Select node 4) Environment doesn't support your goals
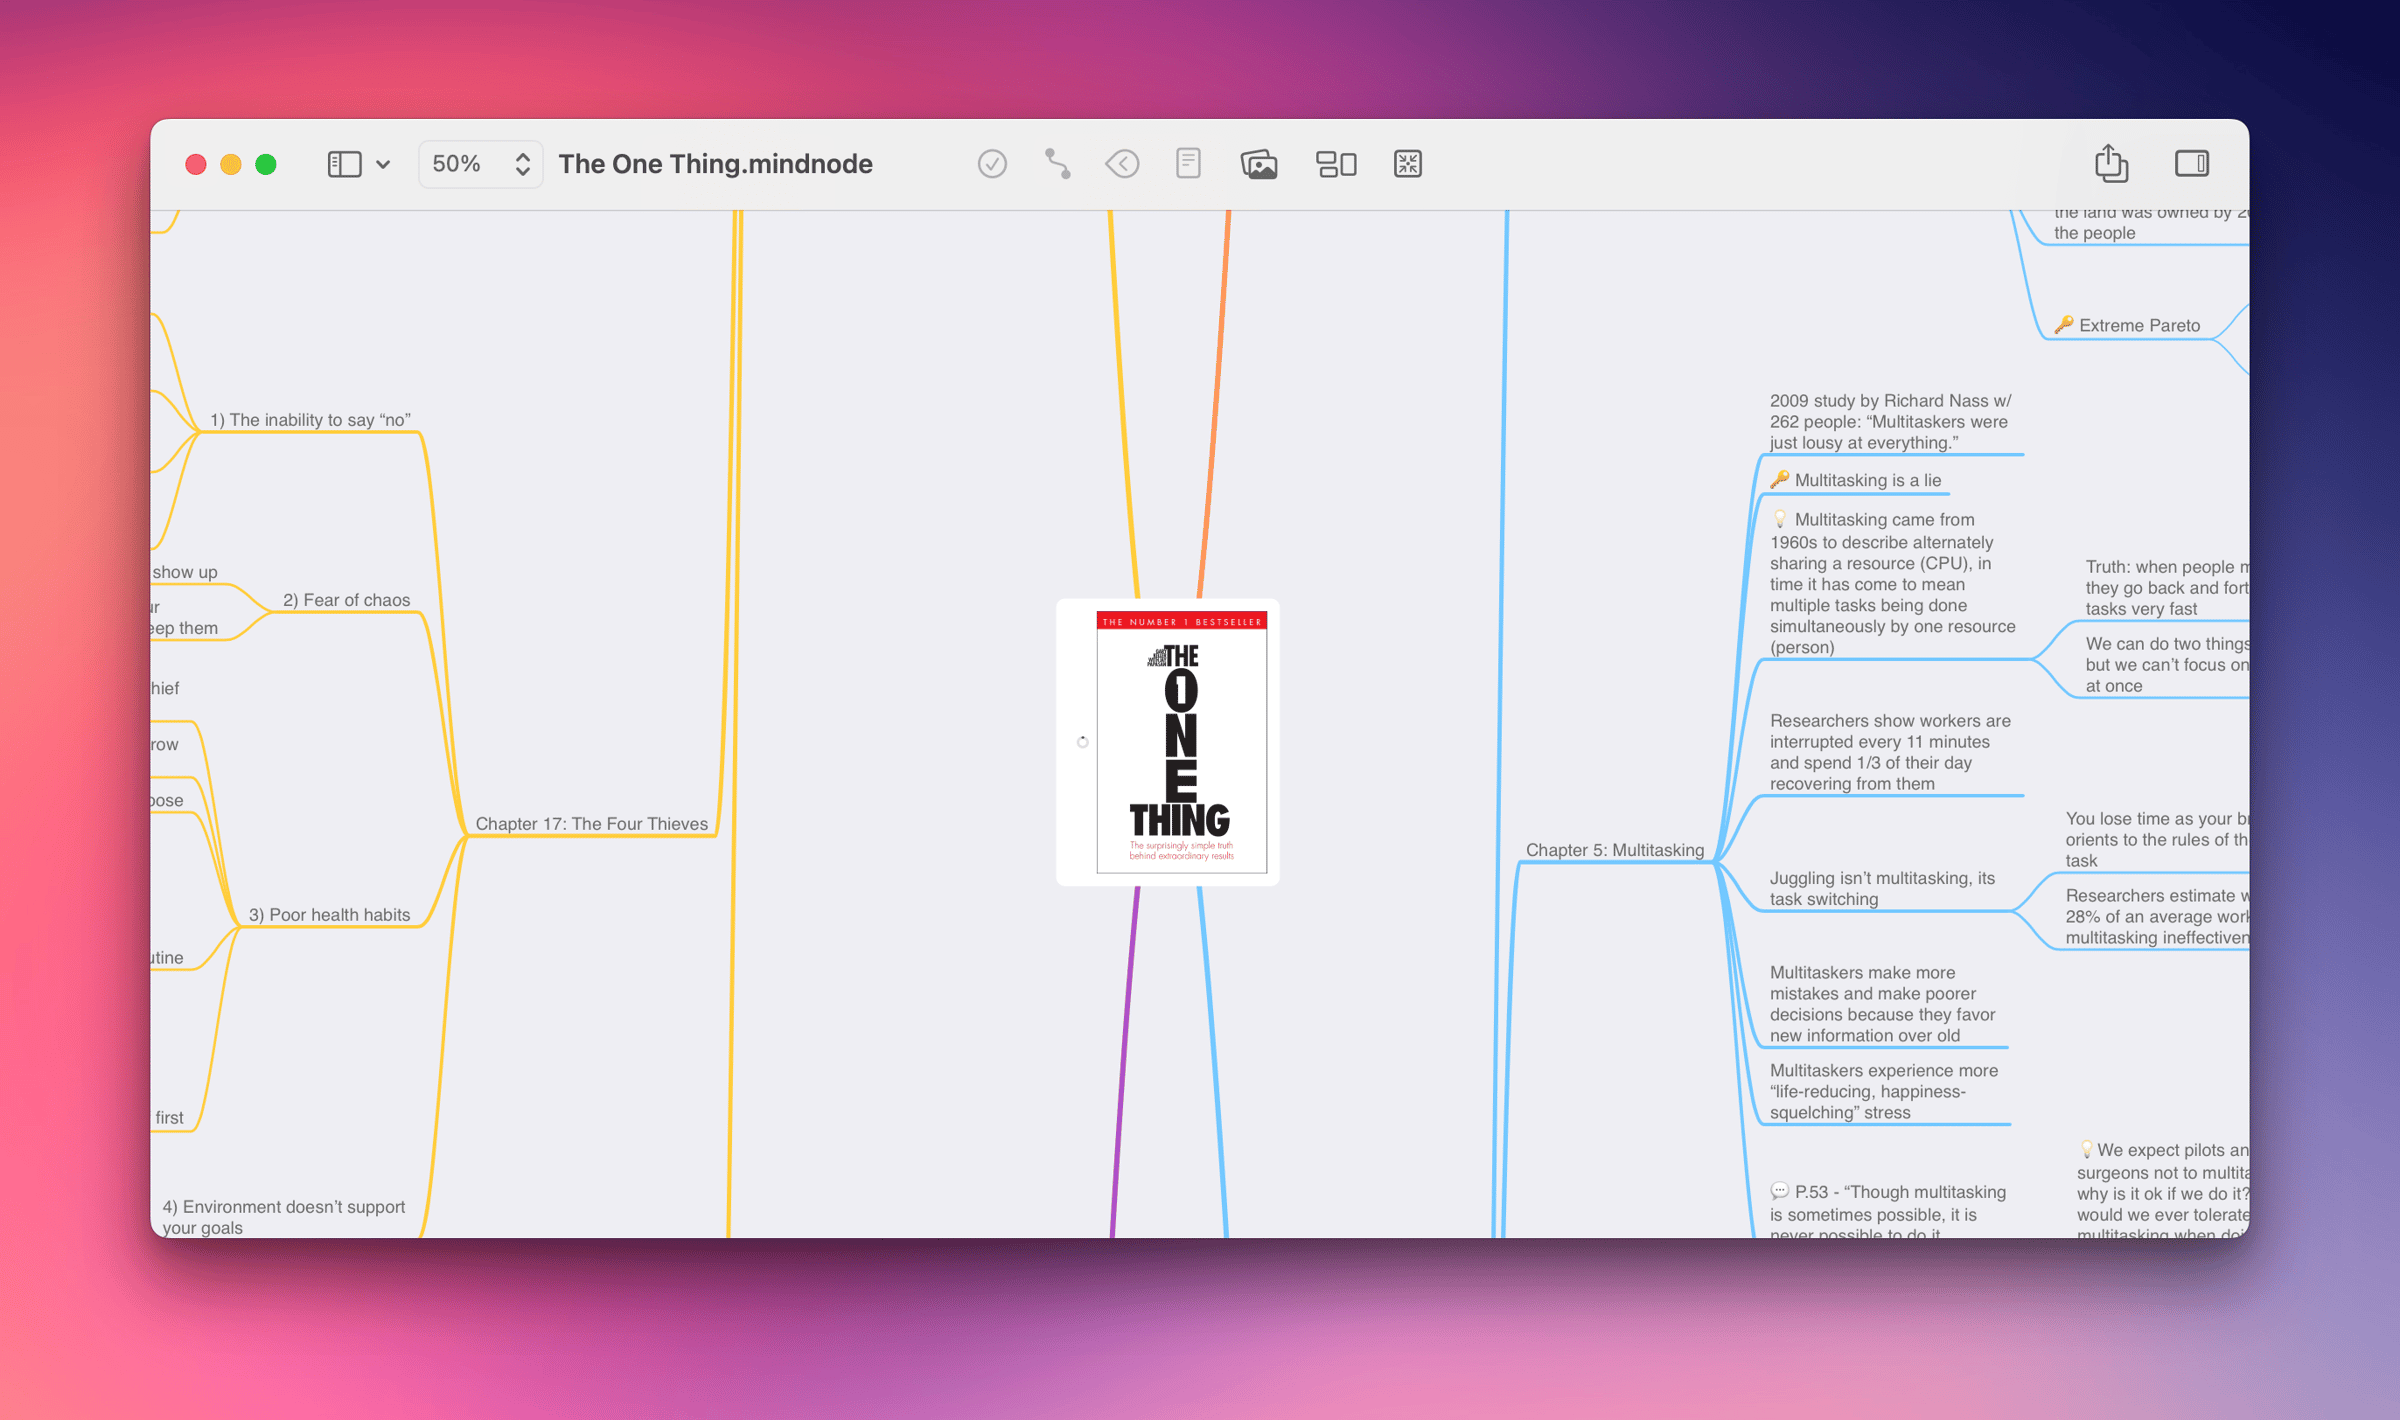The width and height of the screenshot is (2400, 1420). [283, 1217]
